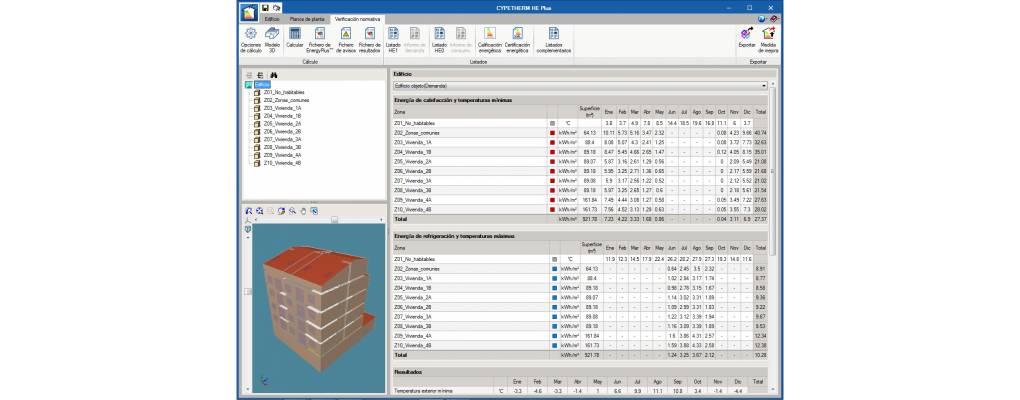Select Z04_Vivienda_1B in the tree
Screen dimensions: 1020x400
[x=282, y=116]
